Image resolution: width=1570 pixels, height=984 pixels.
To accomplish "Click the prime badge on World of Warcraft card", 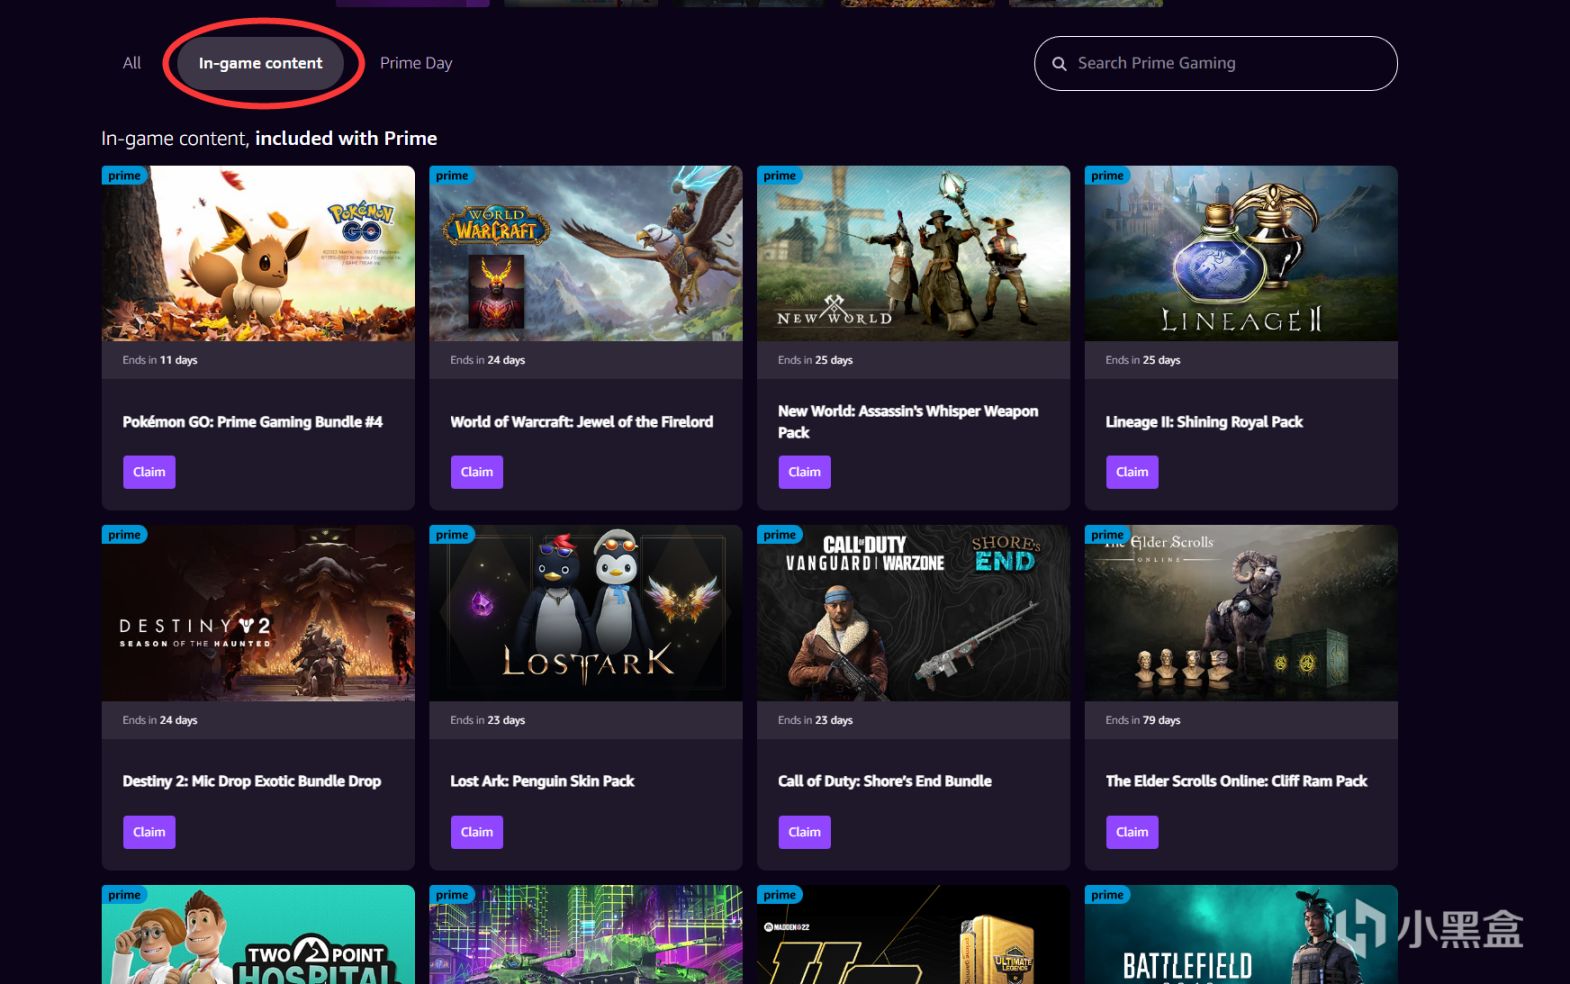I will (x=453, y=176).
